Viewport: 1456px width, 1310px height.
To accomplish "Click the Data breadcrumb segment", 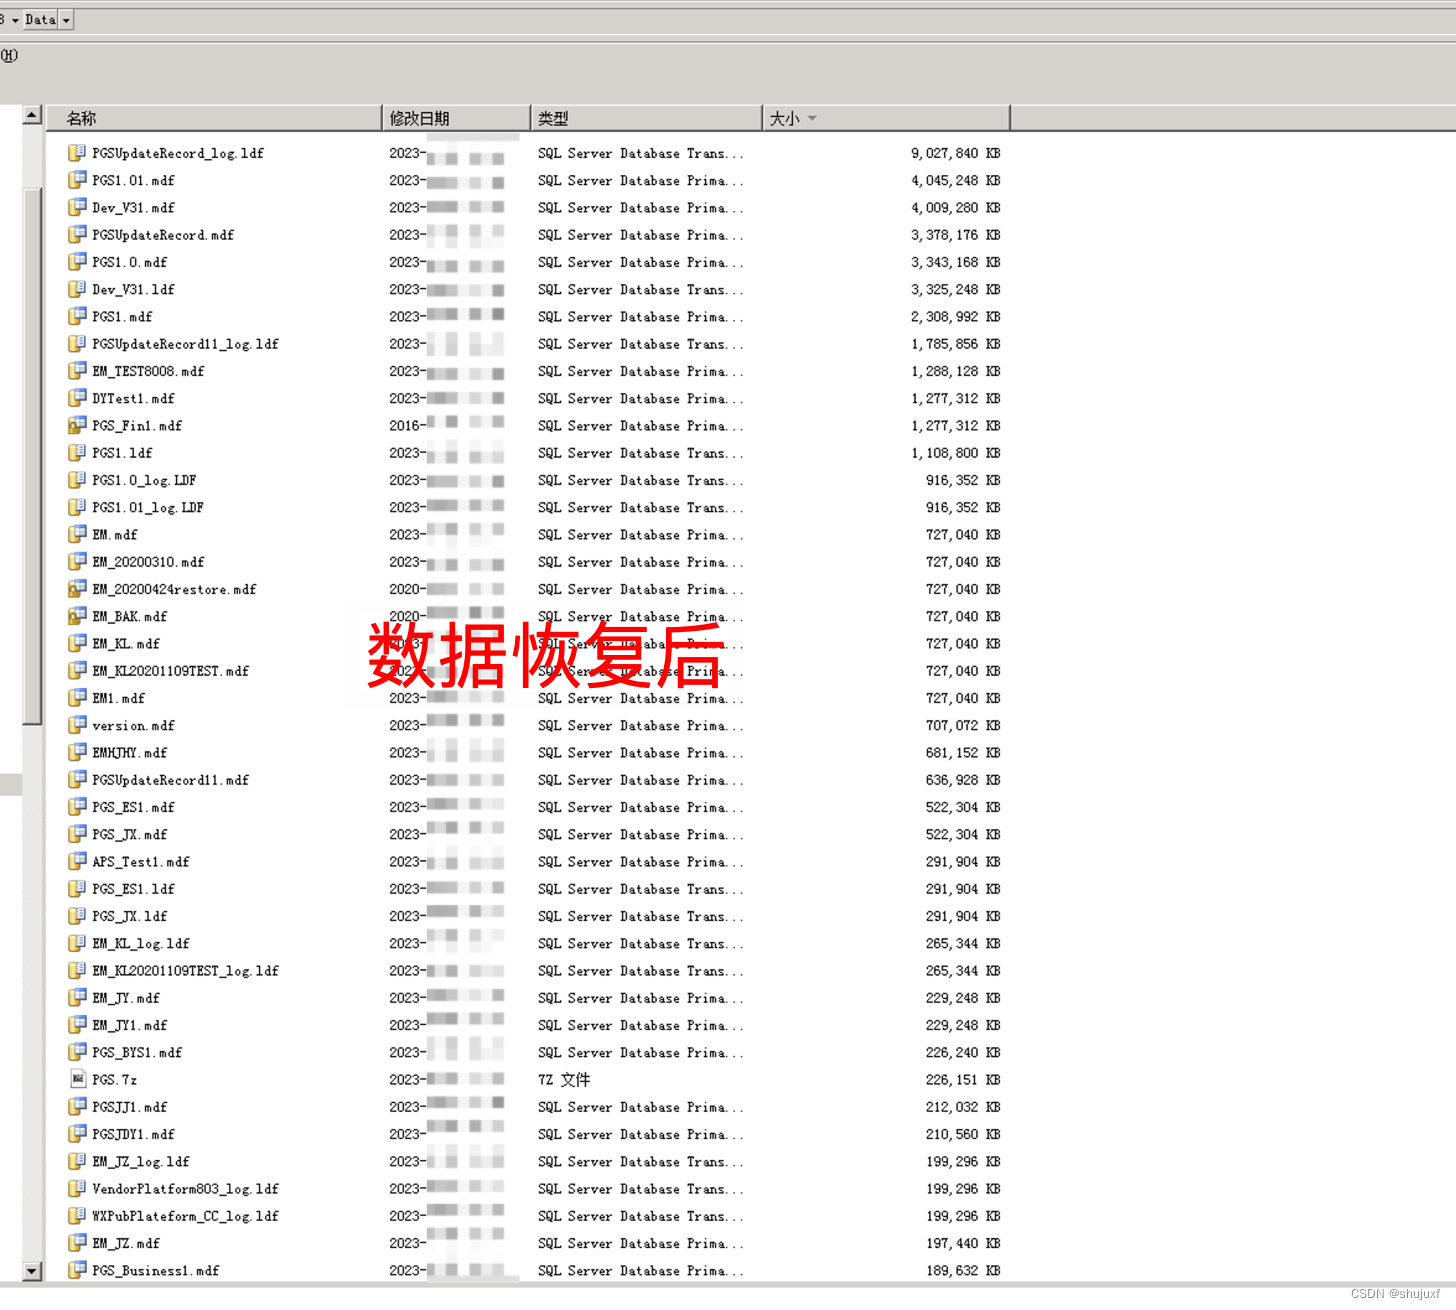I will 40,20.
